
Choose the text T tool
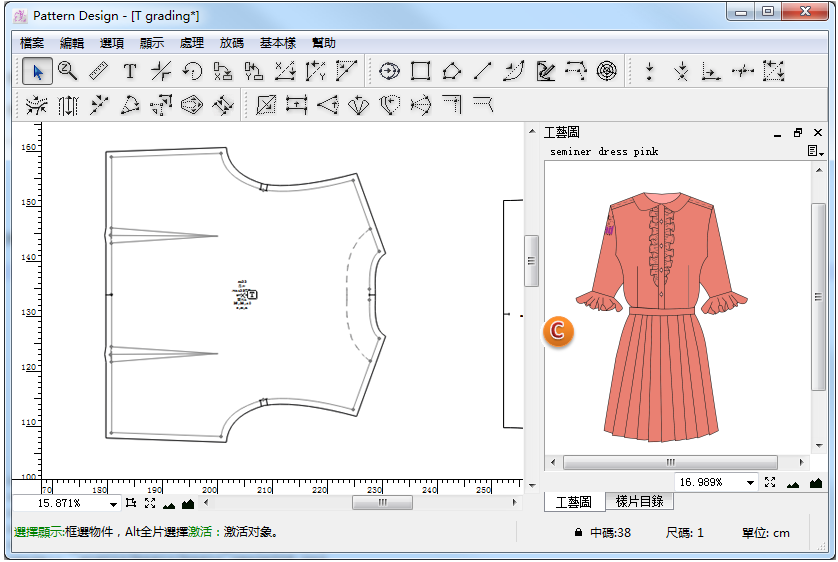[x=129, y=71]
